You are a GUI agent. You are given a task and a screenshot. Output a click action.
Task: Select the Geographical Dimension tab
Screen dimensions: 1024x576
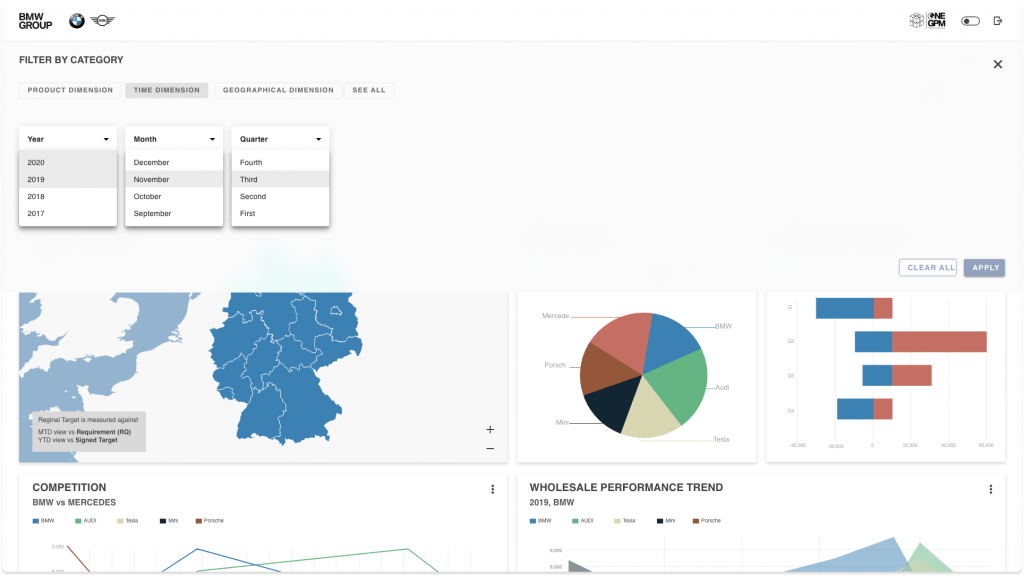278,90
